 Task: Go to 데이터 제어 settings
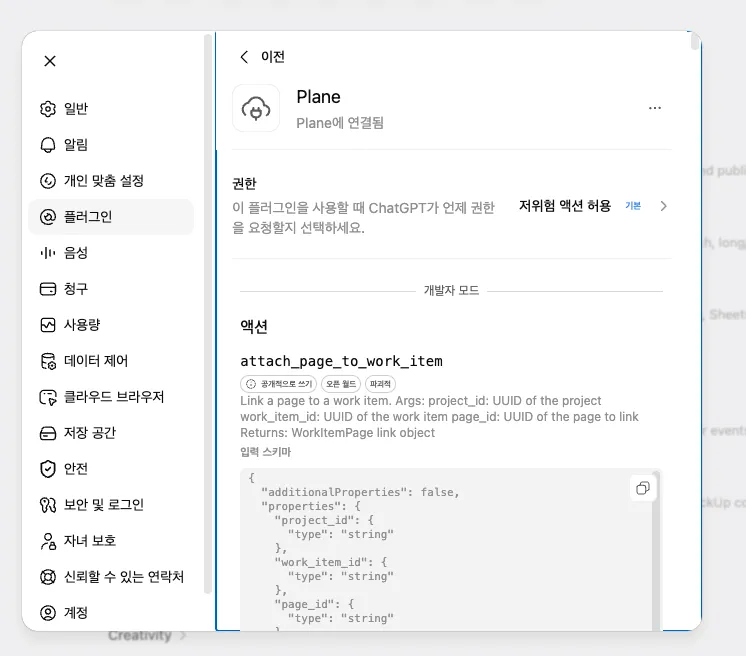point(111,361)
